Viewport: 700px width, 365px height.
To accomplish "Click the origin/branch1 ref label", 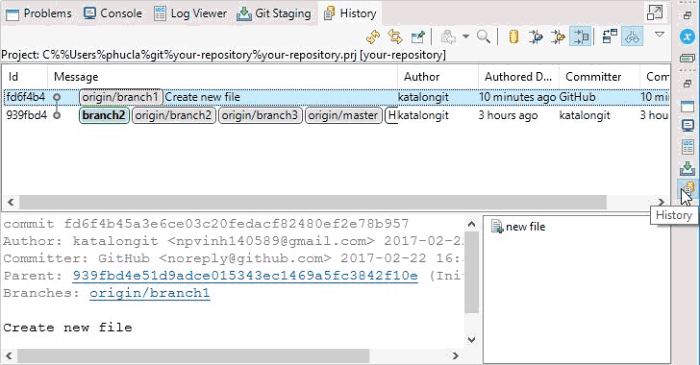I will pos(121,97).
